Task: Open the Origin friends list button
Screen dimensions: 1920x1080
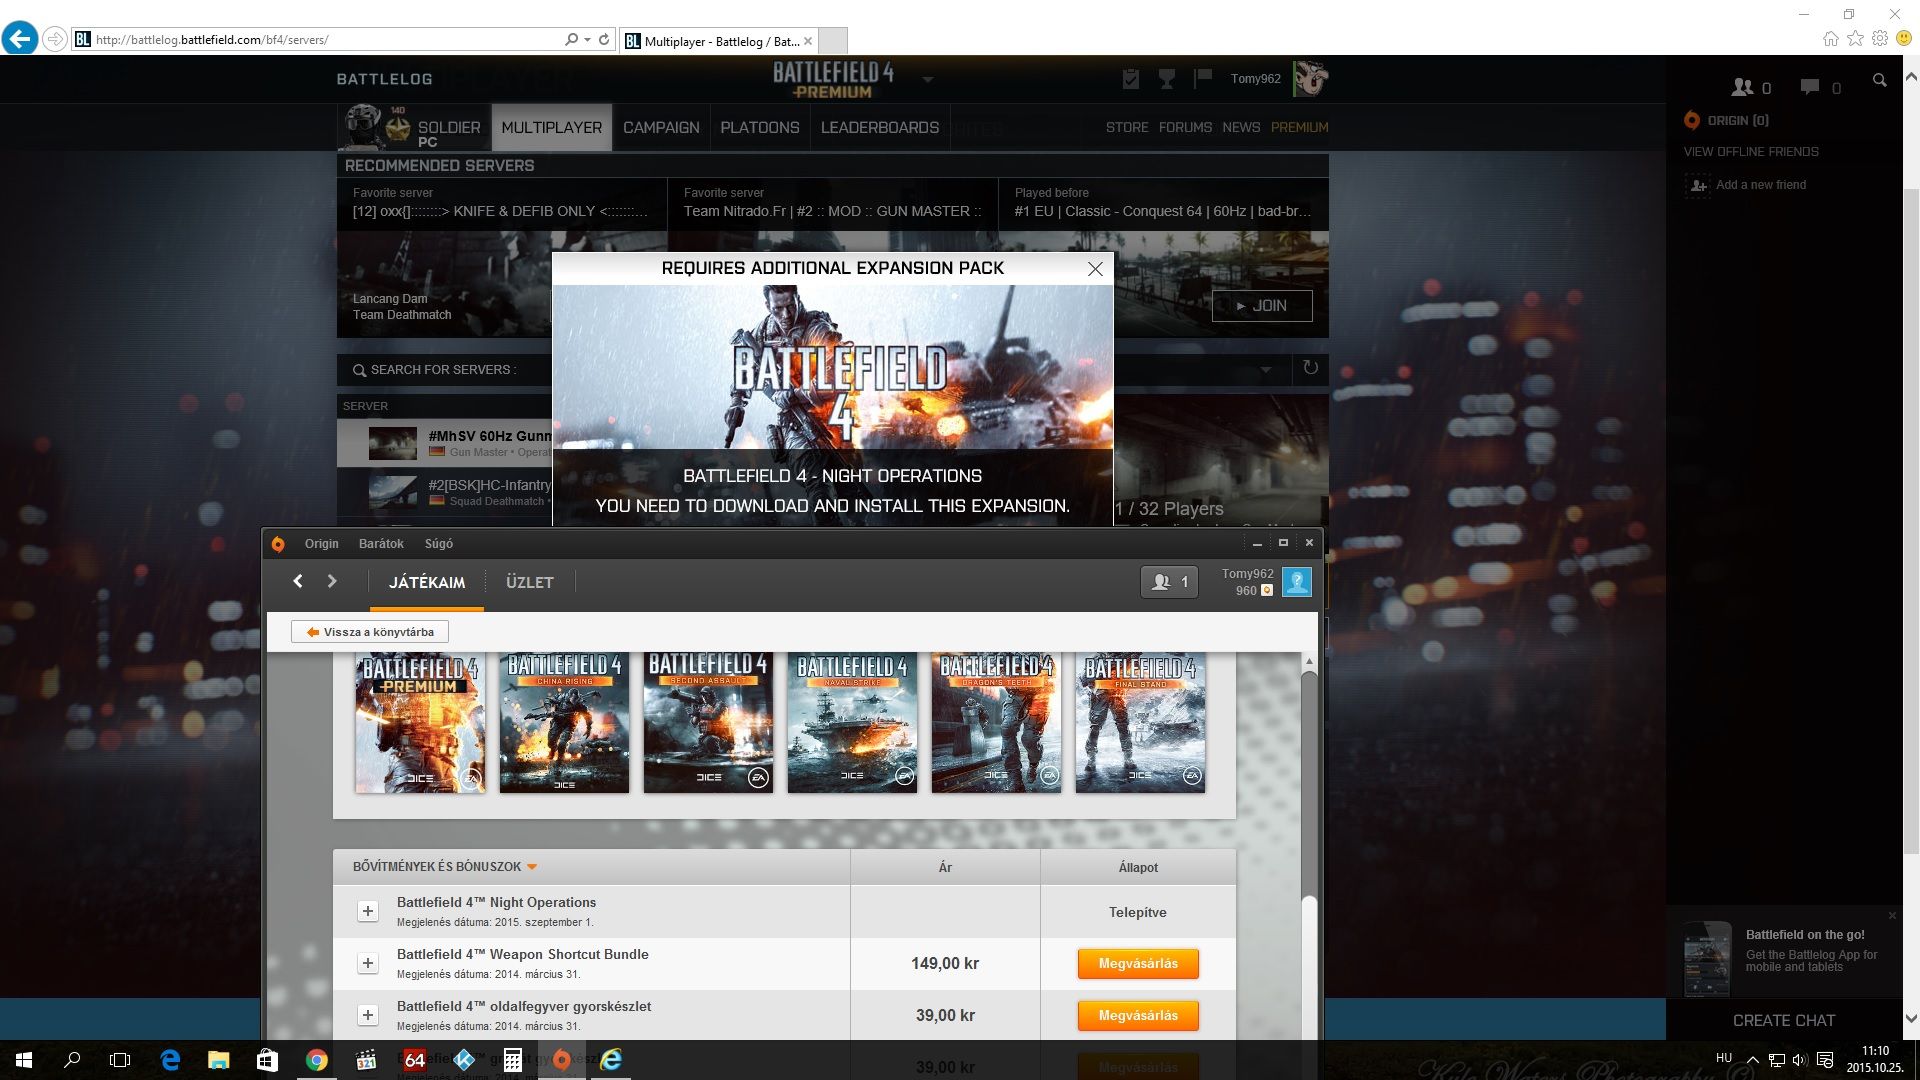Action: (1169, 582)
